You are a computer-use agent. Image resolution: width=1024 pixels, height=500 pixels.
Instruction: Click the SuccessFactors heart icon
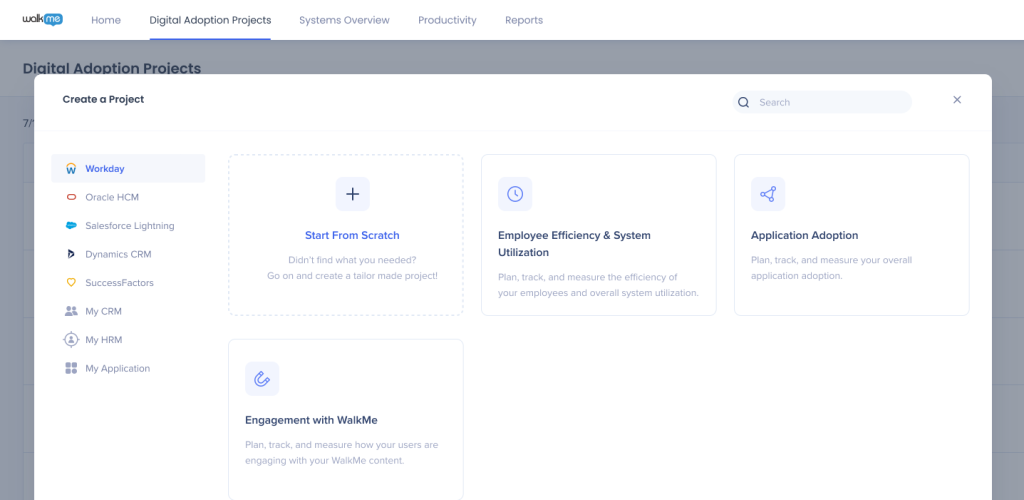click(x=71, y=283)
